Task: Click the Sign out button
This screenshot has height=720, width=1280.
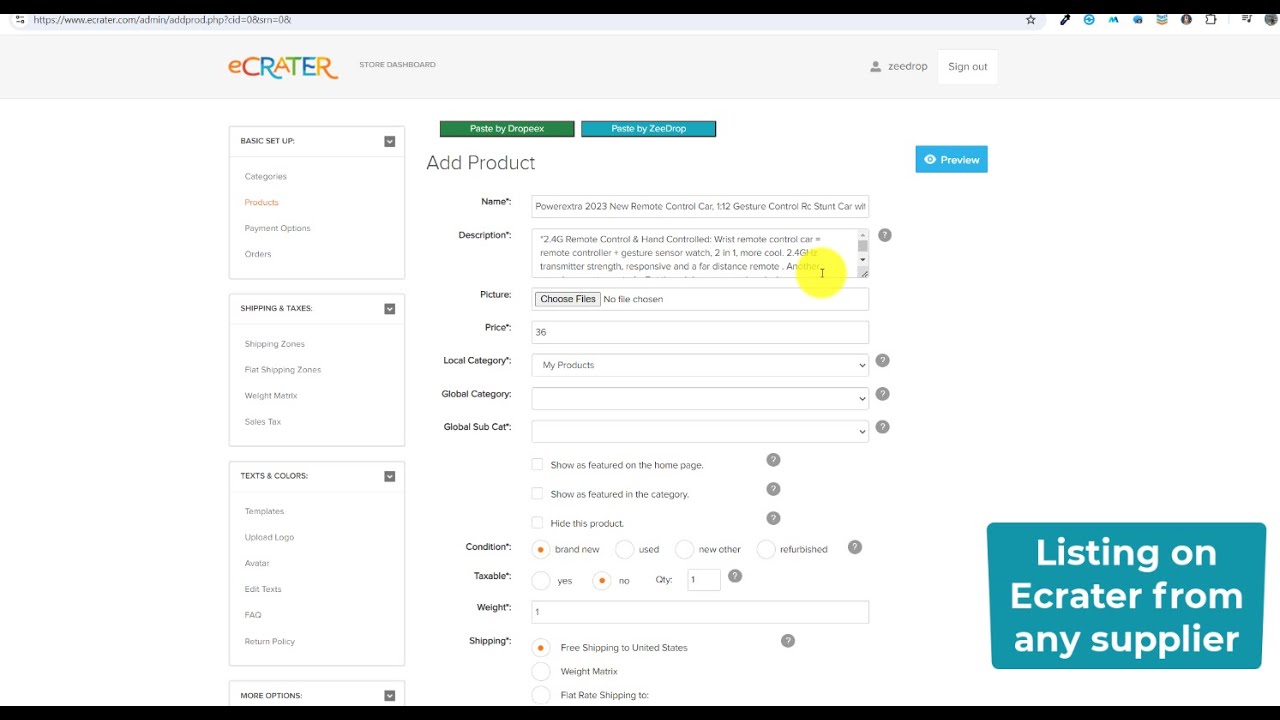Action: click(967, 67)
